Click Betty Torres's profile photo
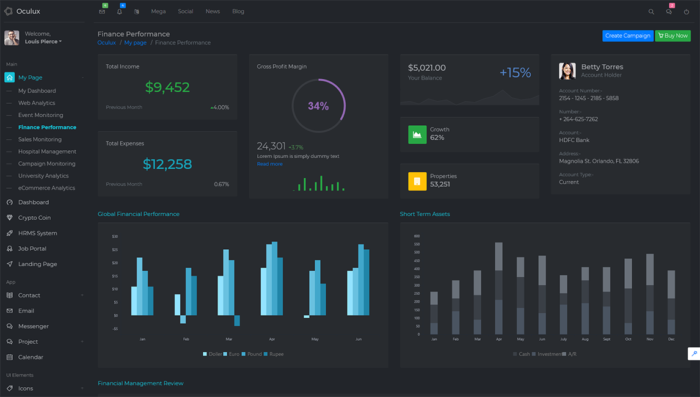The width and height of the screenshot is (700, 397). 567,71
